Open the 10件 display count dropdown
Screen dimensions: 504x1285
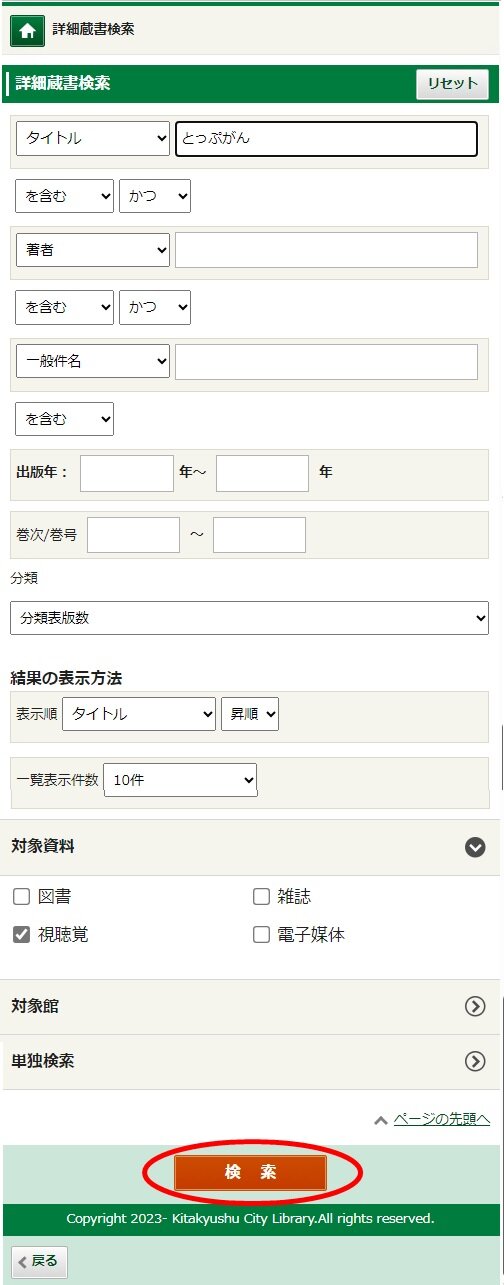(x=180, y=780)
